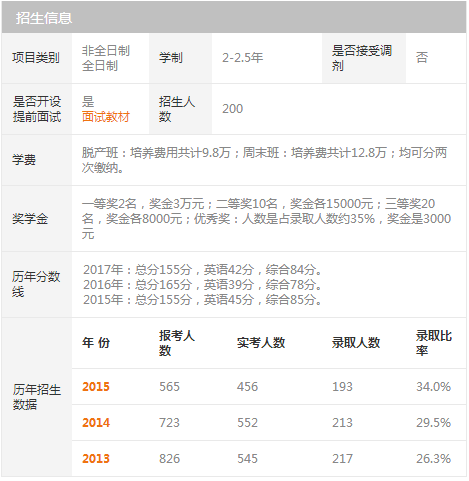The image size is (469, 481).
Task: Click the 录取比率 column header
Action: tap(433, 343)
